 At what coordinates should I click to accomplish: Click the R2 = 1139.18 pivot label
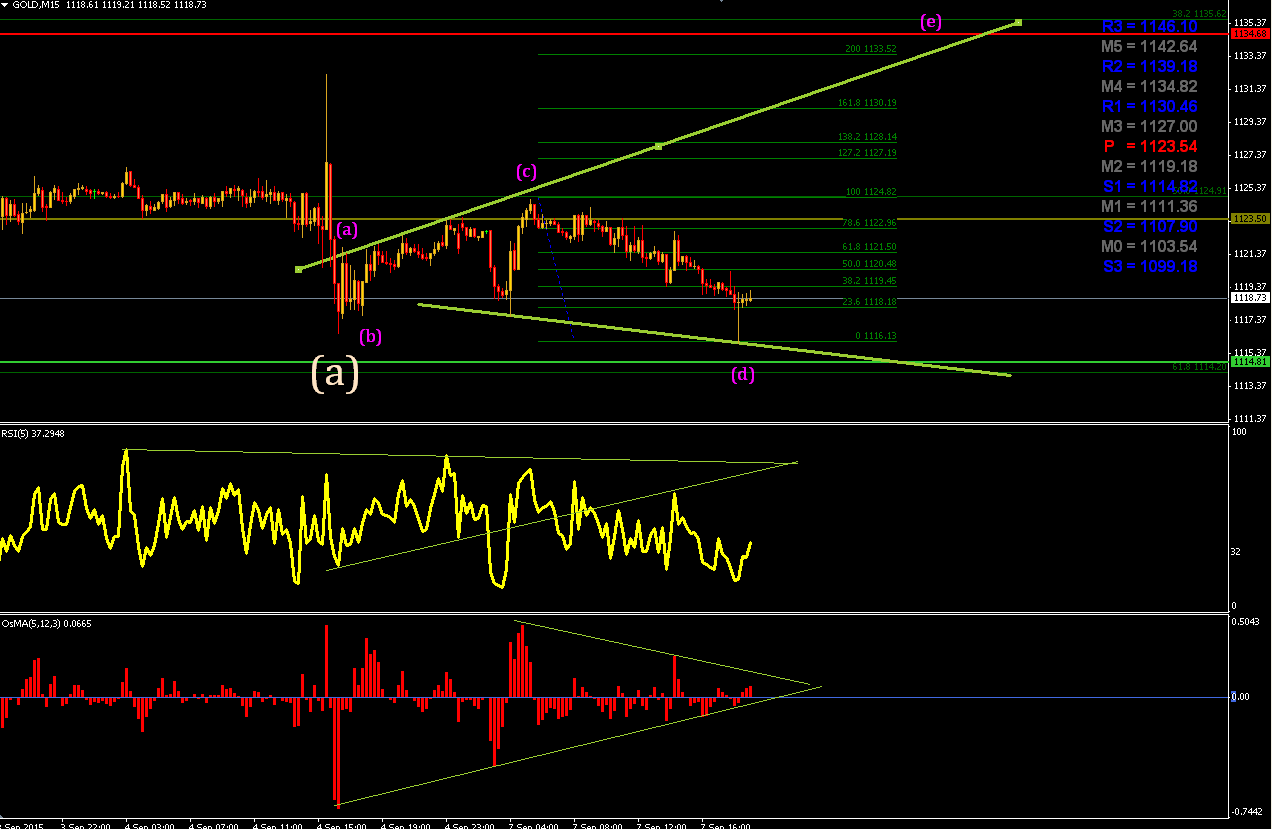(x=1147, y=66)
